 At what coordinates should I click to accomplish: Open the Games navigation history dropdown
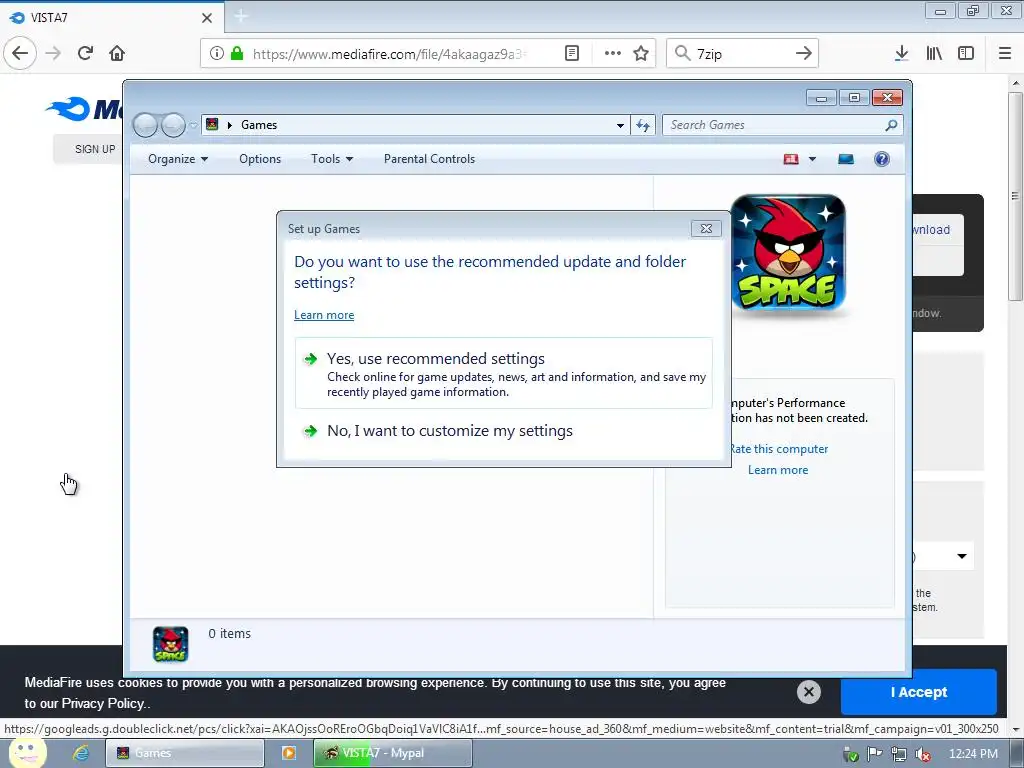(x=194, y=125)
